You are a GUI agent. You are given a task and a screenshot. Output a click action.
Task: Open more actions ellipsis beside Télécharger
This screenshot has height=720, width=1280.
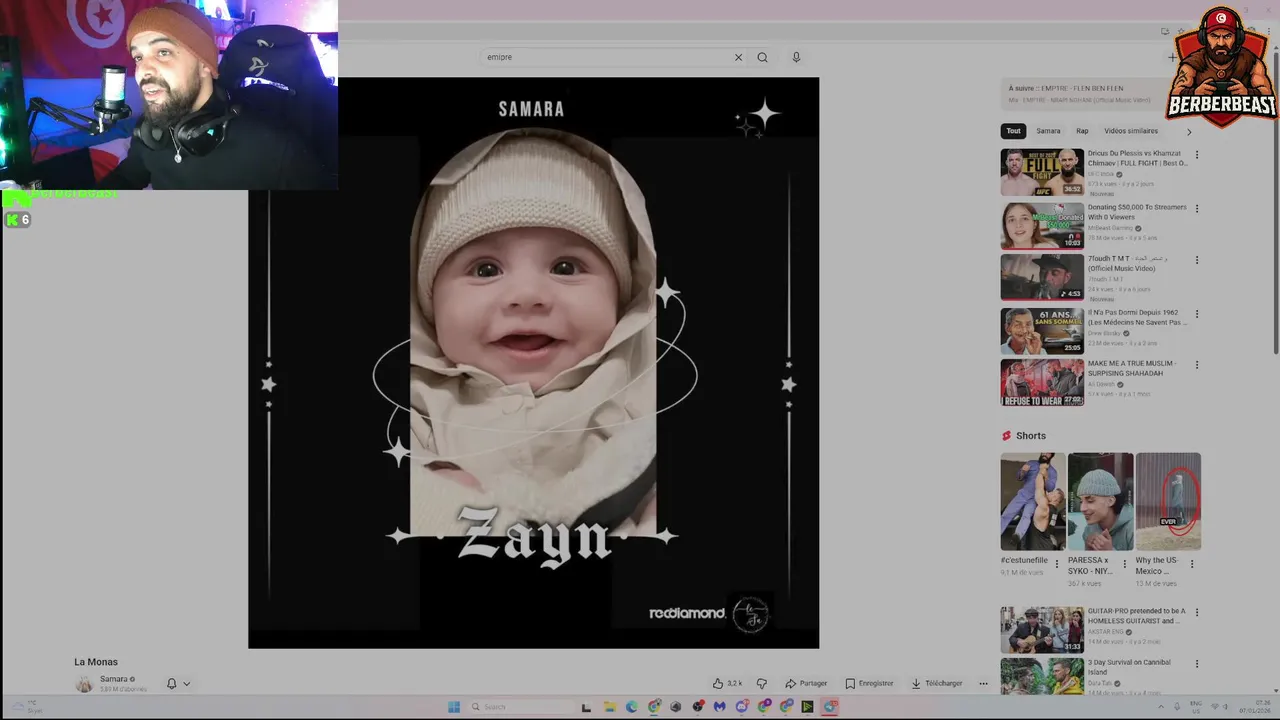(x=983, y=683)
